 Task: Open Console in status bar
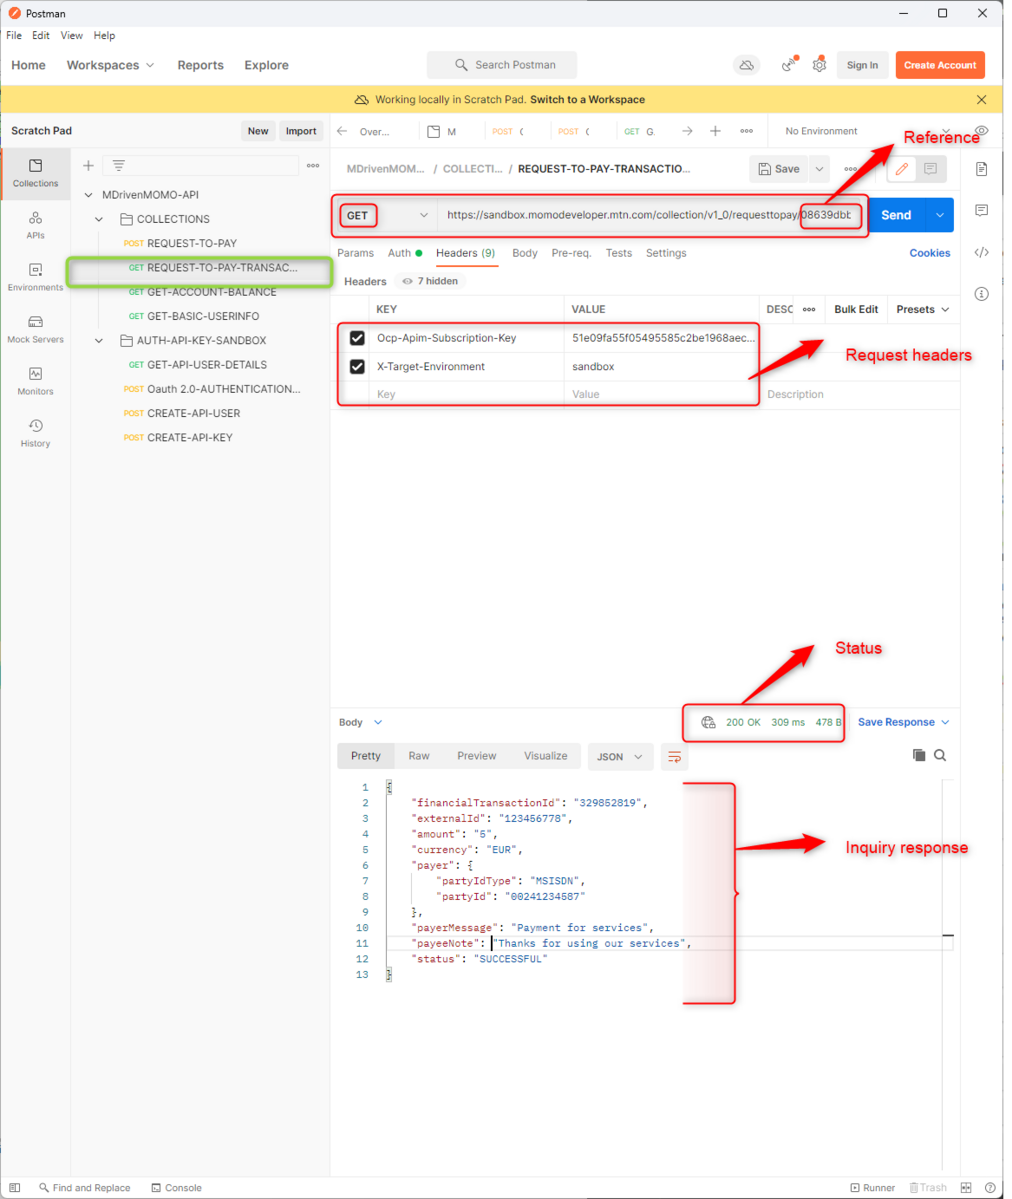point(177,1188)
